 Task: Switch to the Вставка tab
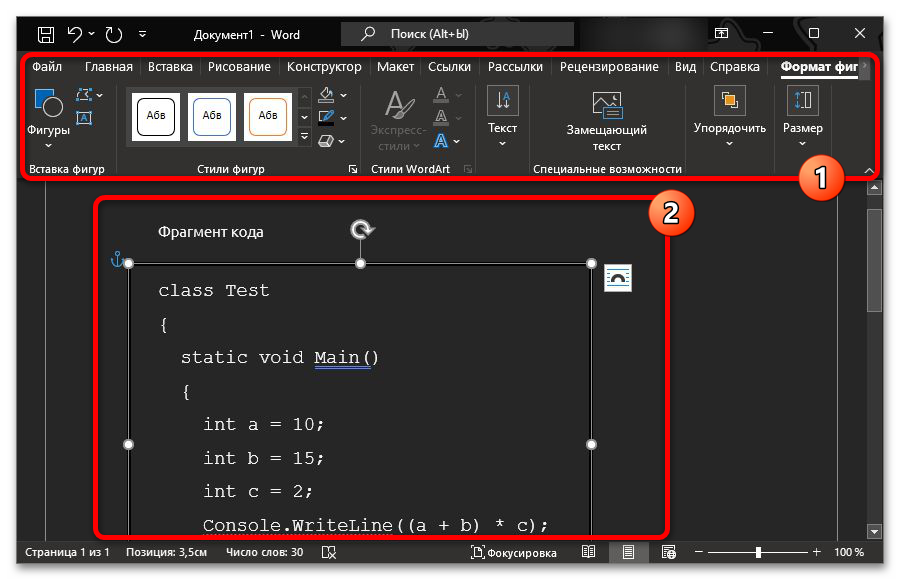coord(170,67)
